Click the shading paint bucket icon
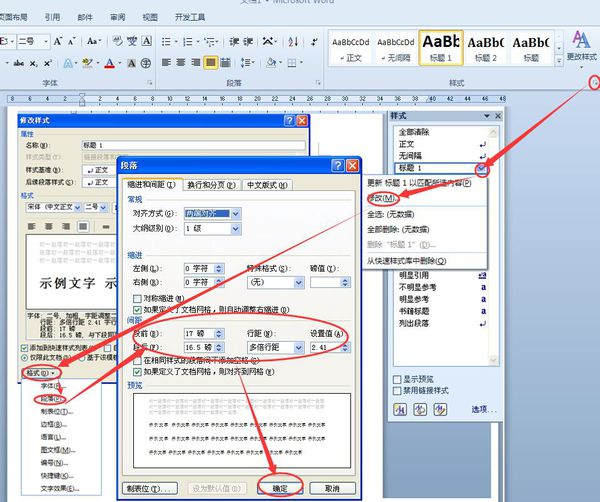The height and width of the screenshot is (502, 600). [x=271, y=62]
